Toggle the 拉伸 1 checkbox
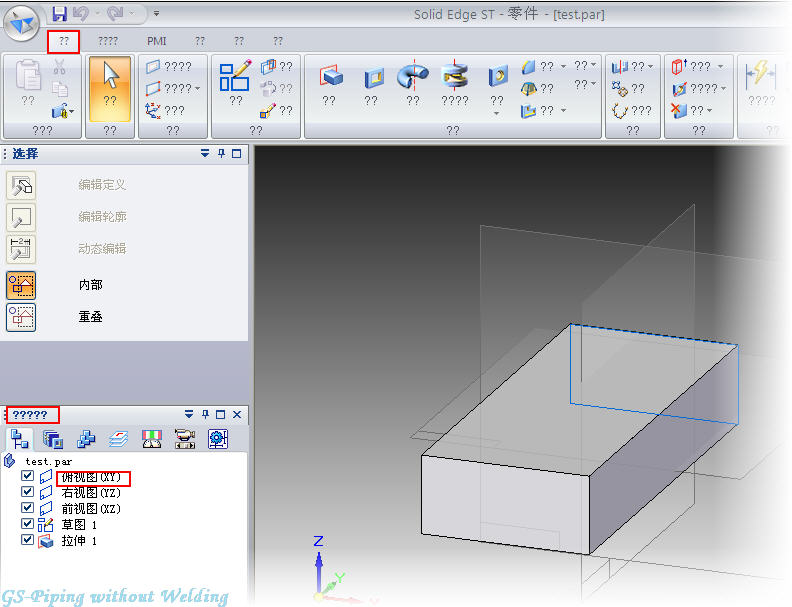Image resolution: width=792 pixels, height=607 pixels. (x=27, y=540)
